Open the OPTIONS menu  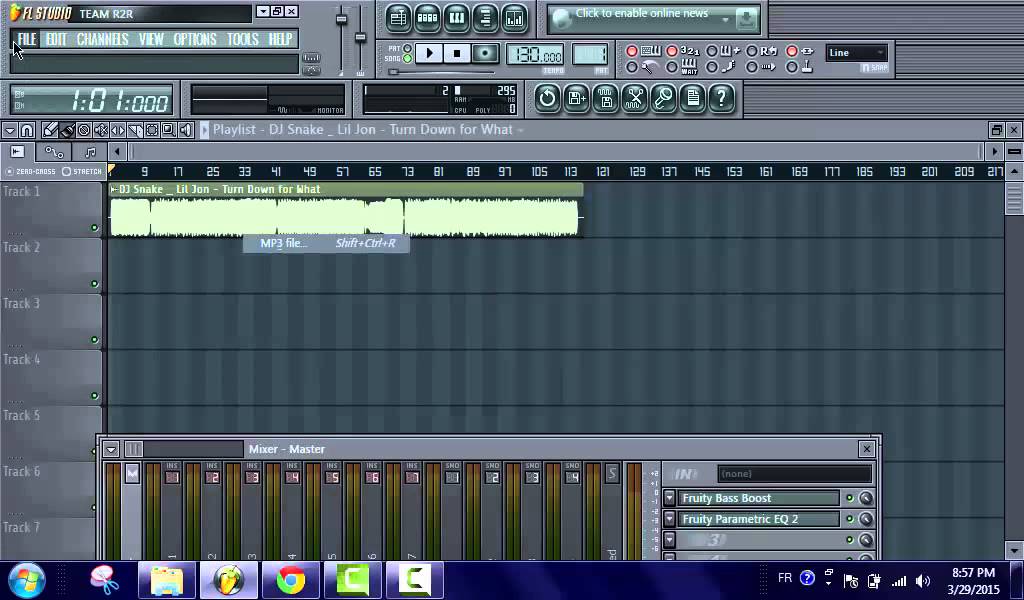[195, 39]
